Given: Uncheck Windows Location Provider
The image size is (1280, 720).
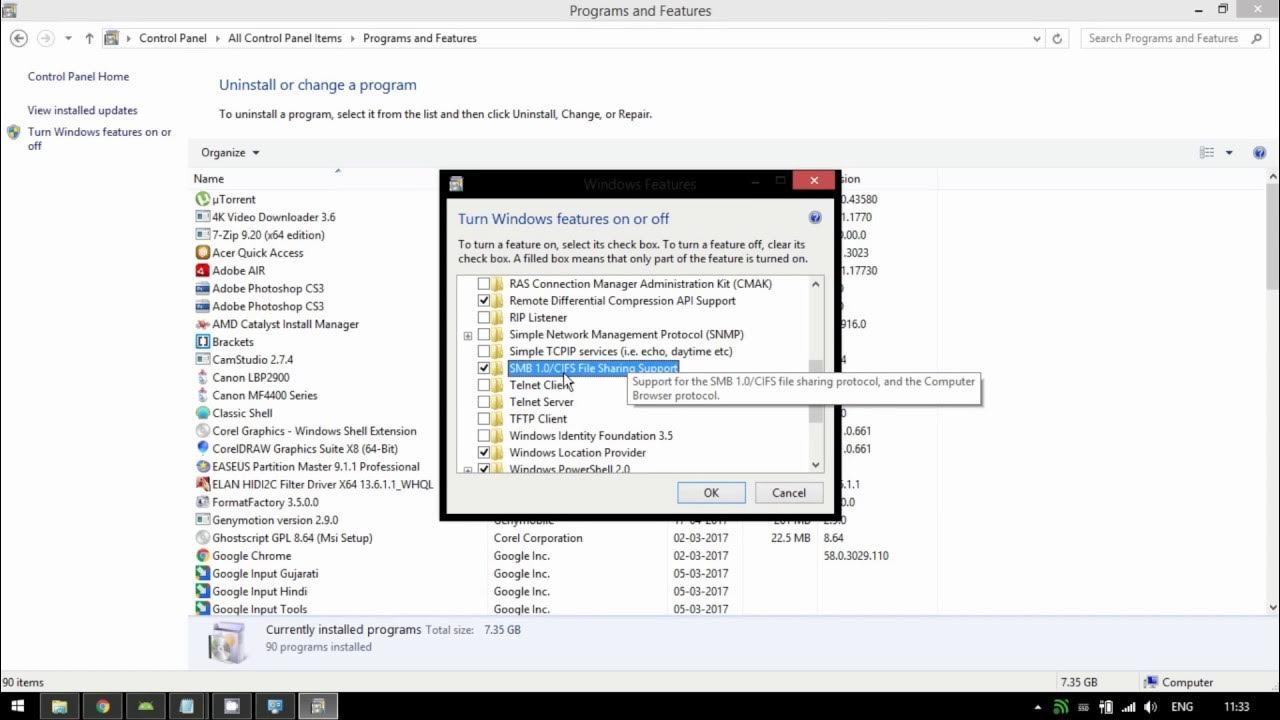Looking at the screenshot, I should click(x=484, y=453).
